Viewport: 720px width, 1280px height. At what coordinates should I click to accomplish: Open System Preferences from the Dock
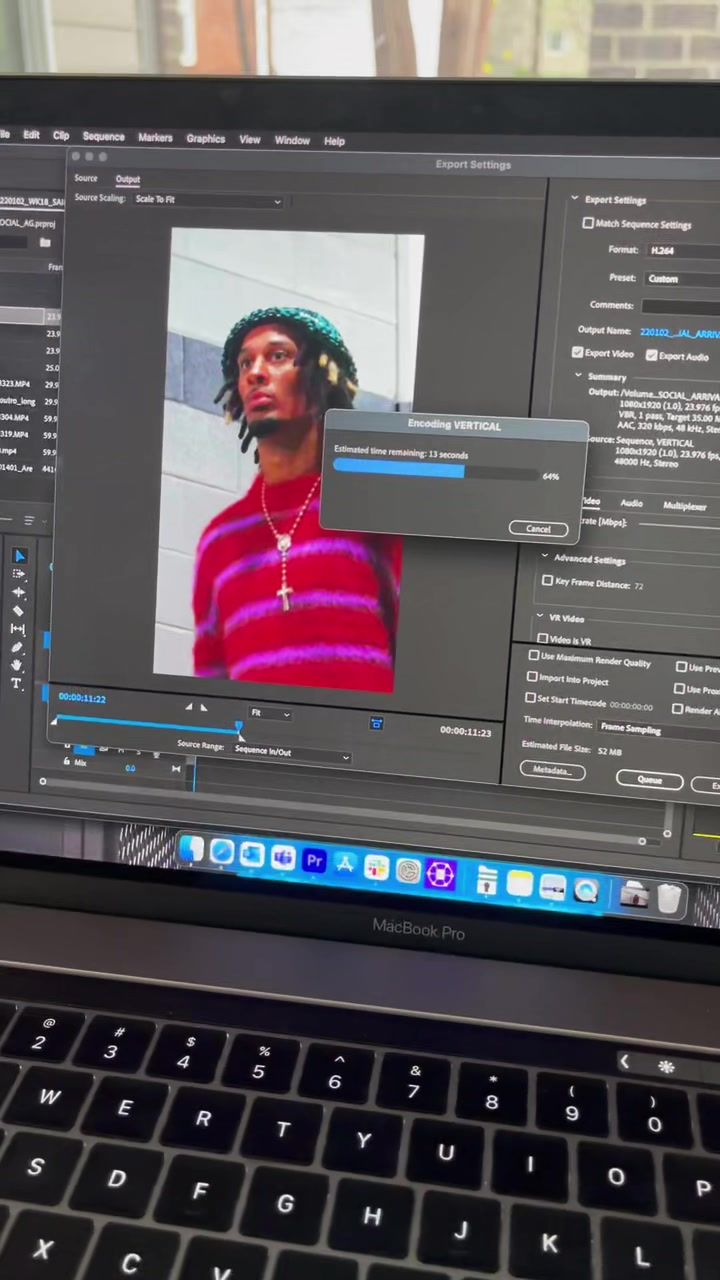pos(408,872)
